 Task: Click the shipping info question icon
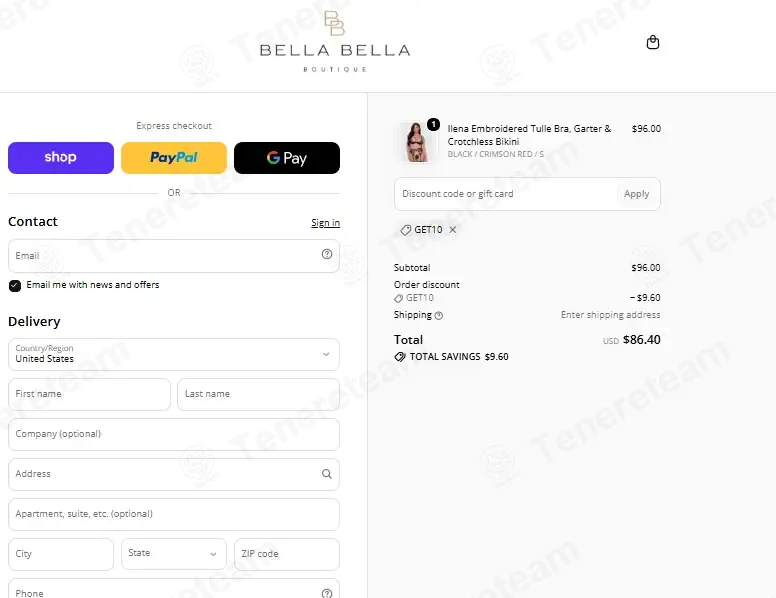coord(438,315)
